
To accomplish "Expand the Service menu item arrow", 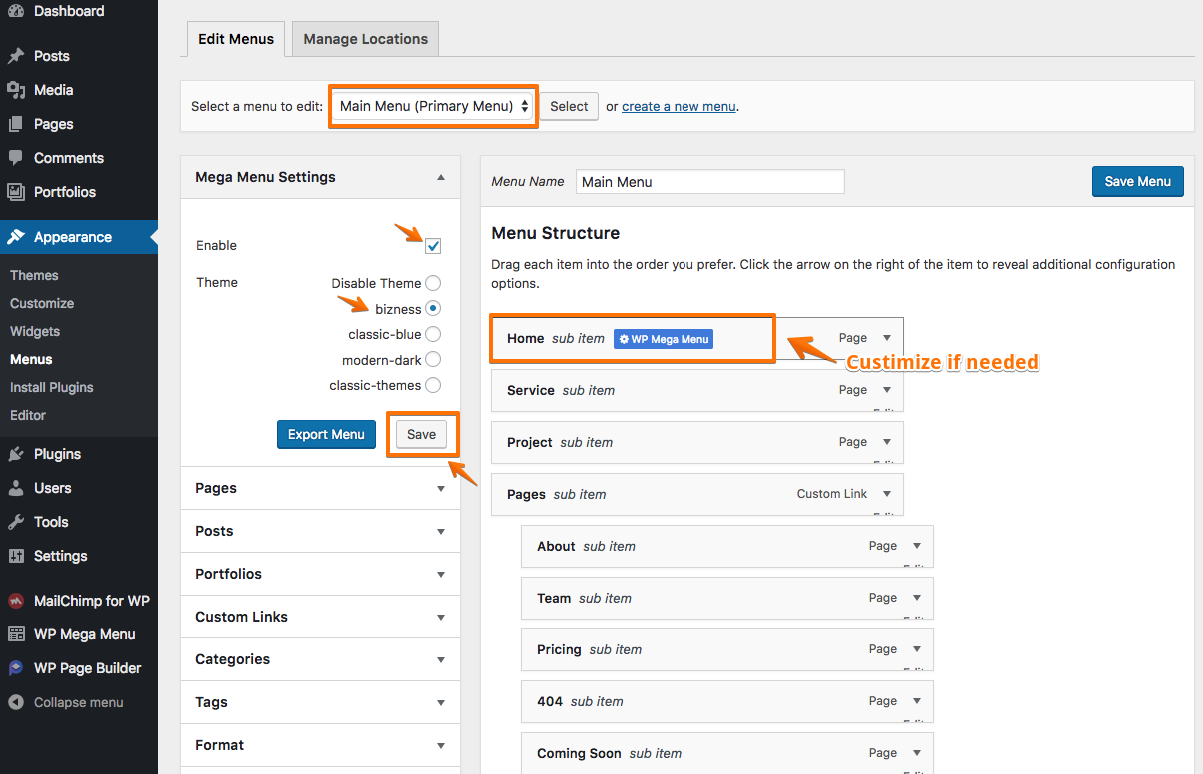I will tap(887, 390).
